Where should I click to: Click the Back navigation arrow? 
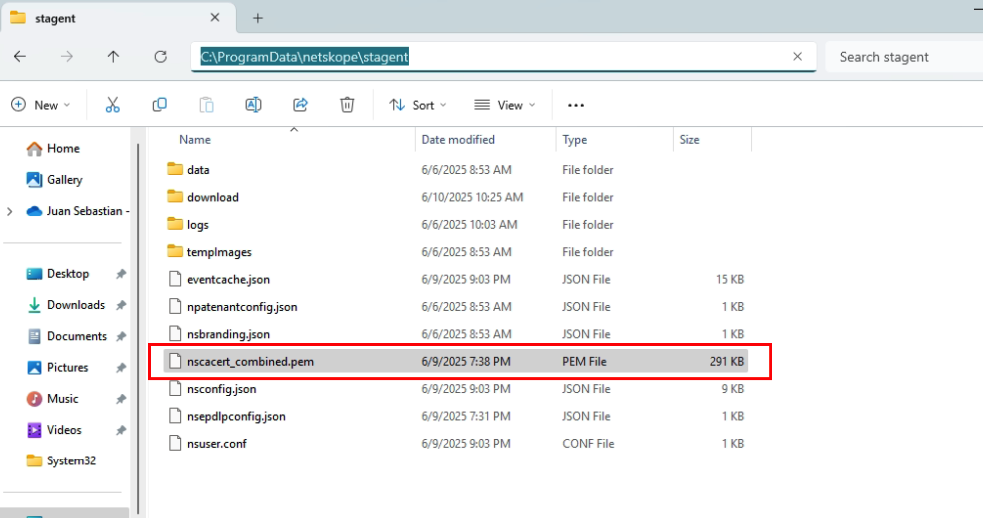click(x=20, y=56)
